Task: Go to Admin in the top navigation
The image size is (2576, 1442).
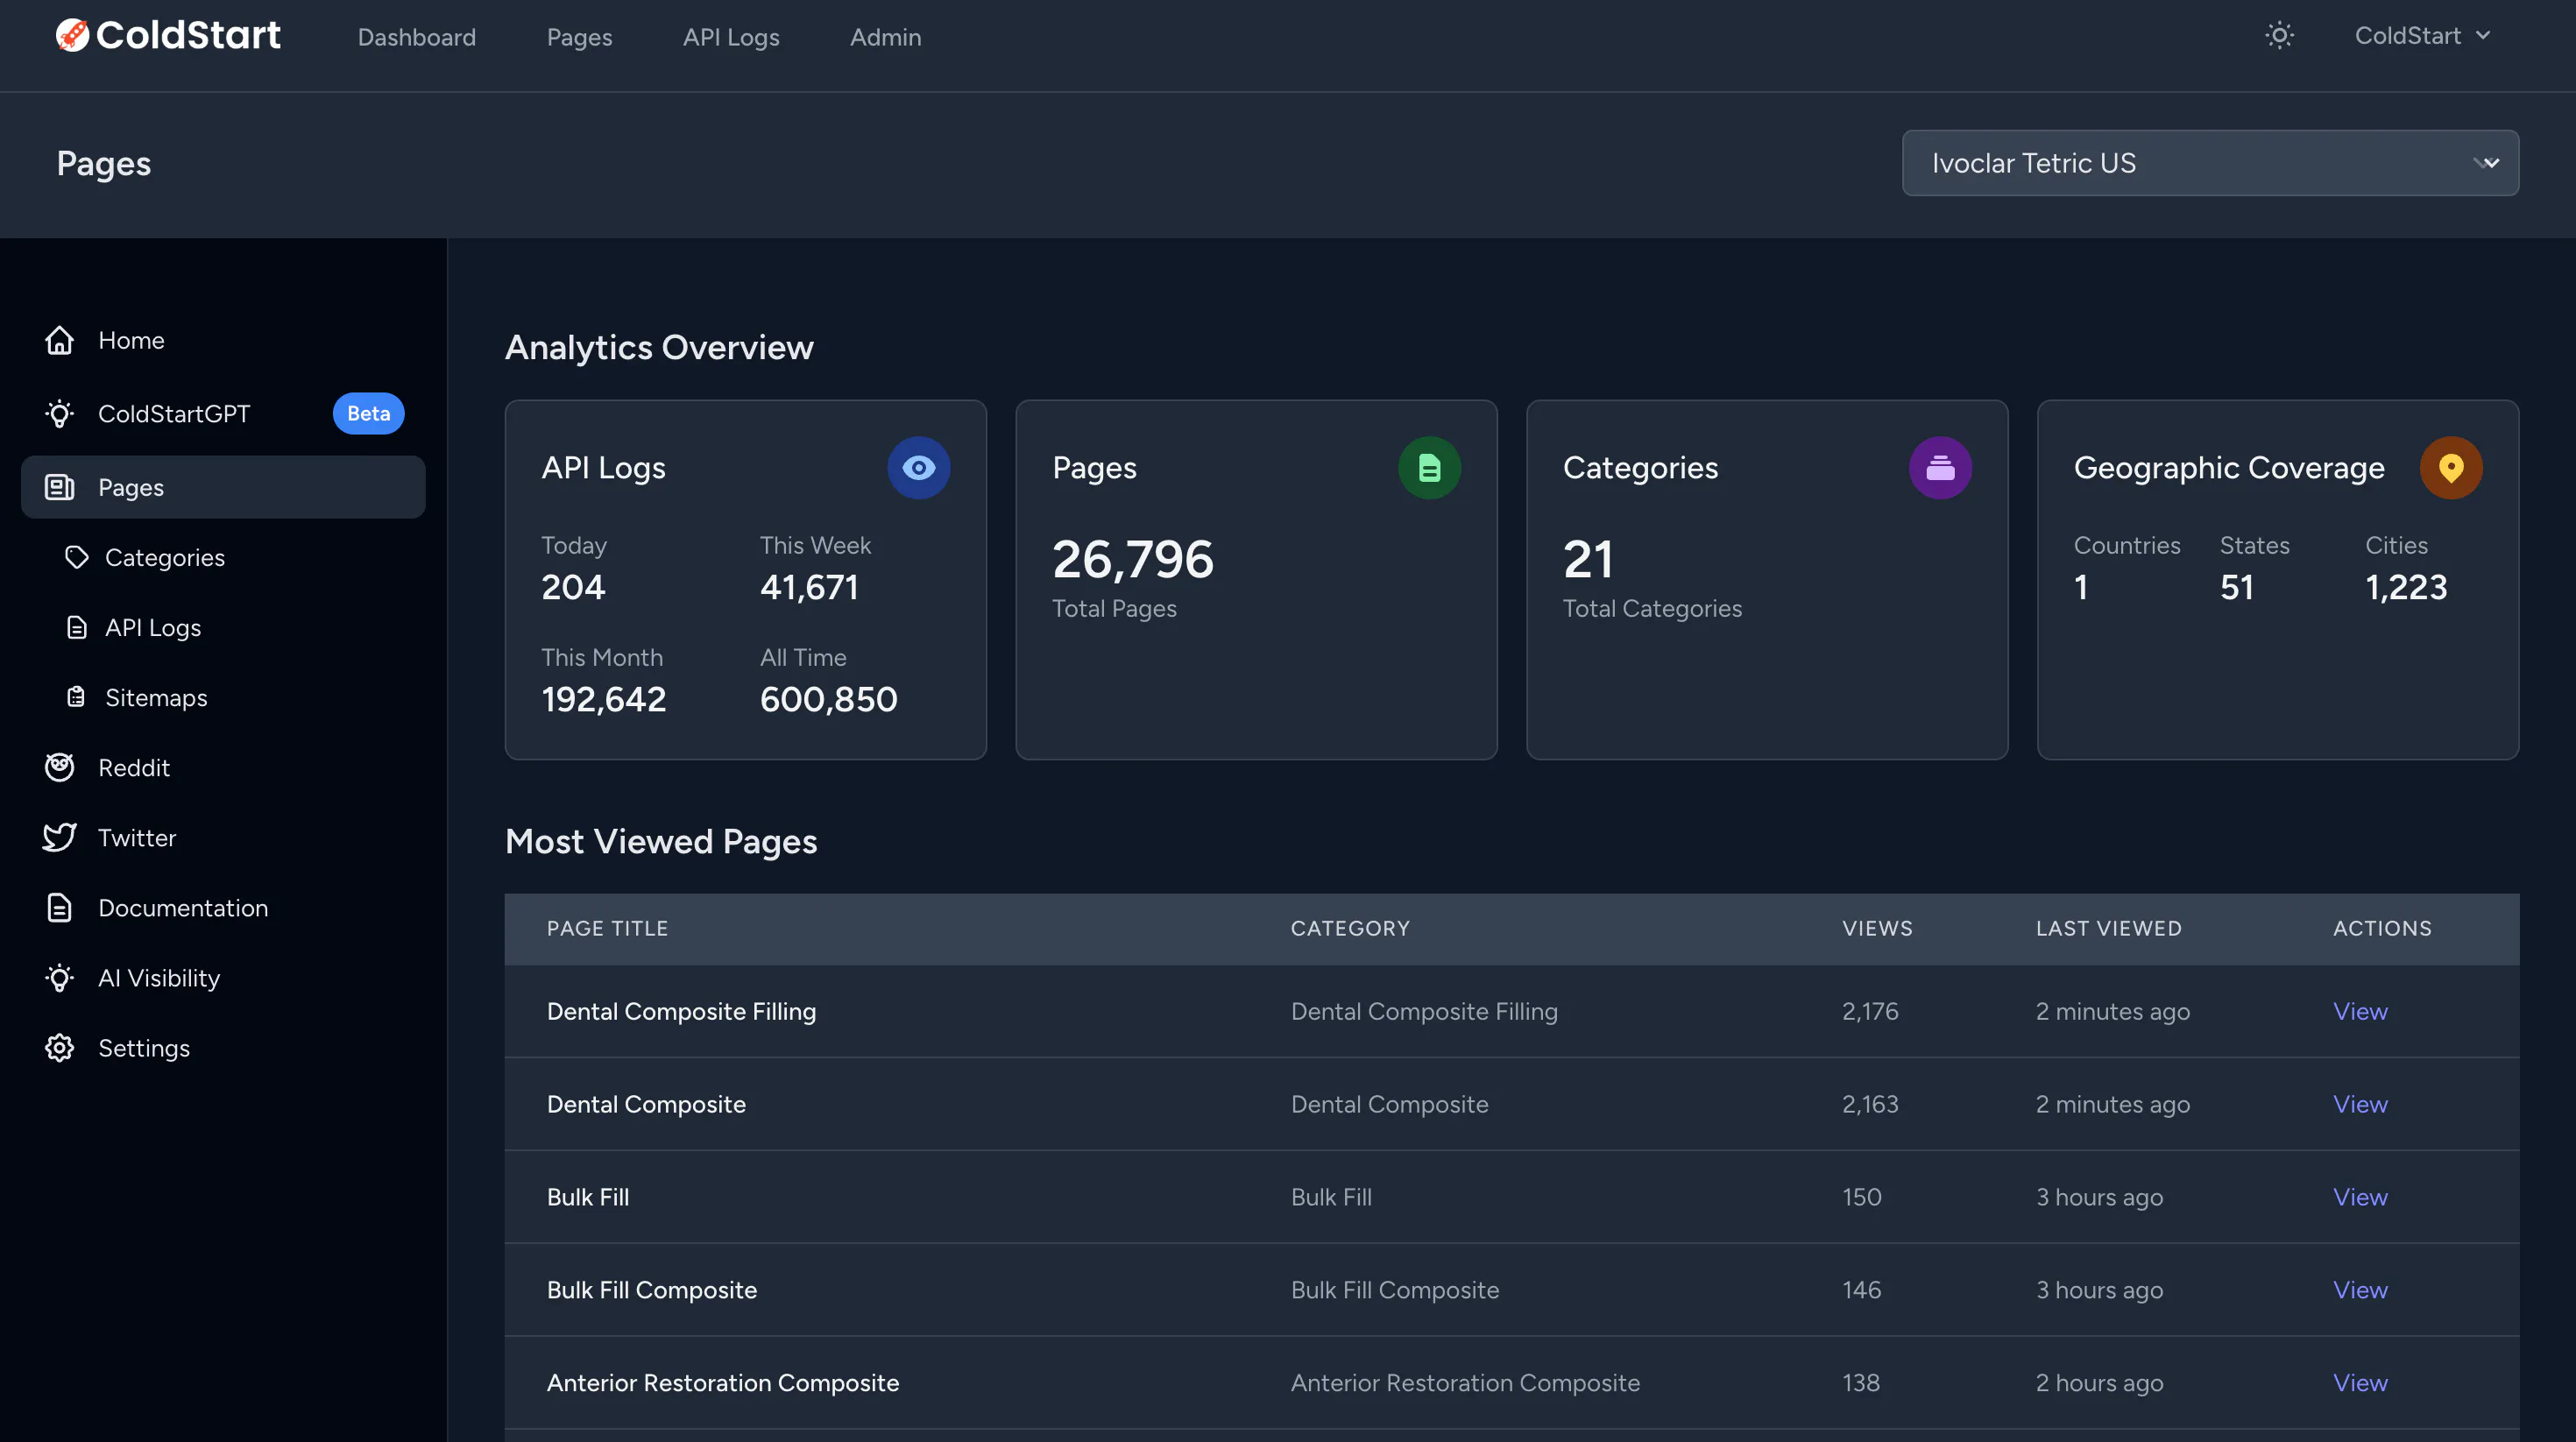Action: [x=885, y=37]
